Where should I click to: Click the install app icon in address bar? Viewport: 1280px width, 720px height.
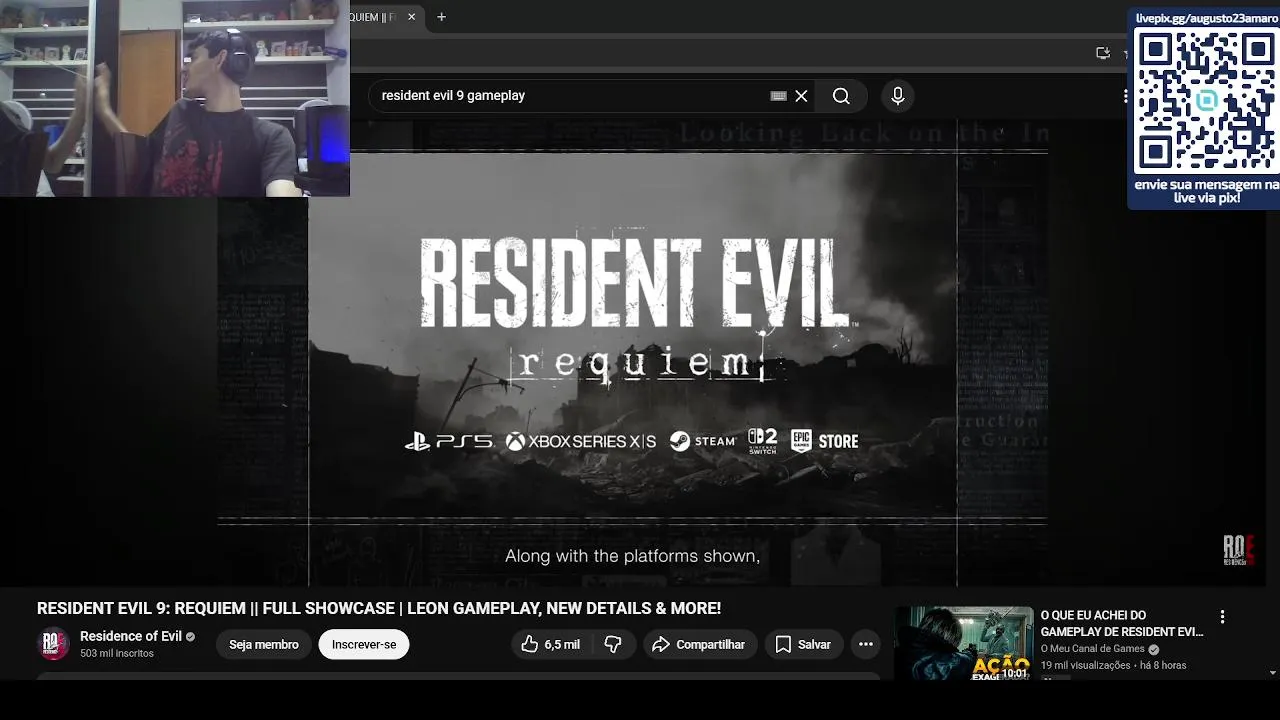[x=1103, y=53]
